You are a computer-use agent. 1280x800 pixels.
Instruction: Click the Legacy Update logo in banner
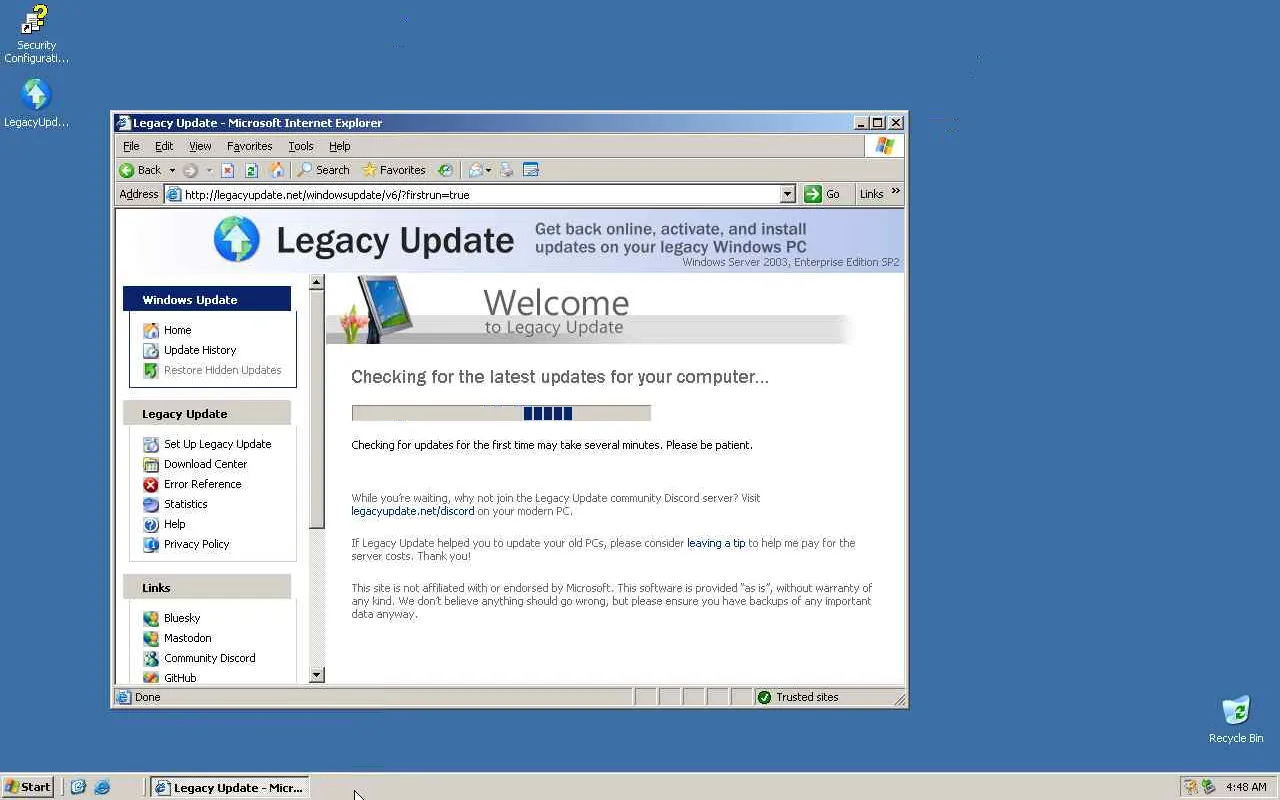click(237, 240)
